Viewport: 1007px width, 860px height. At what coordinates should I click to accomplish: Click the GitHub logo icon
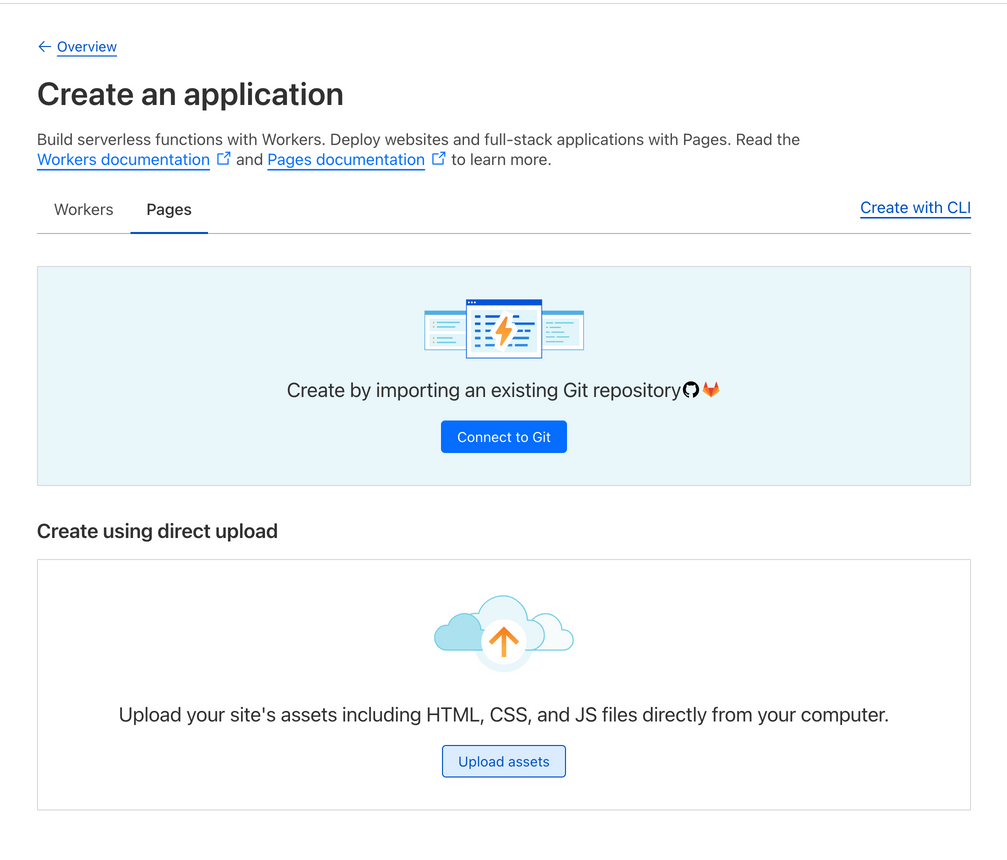coord(691,390)
